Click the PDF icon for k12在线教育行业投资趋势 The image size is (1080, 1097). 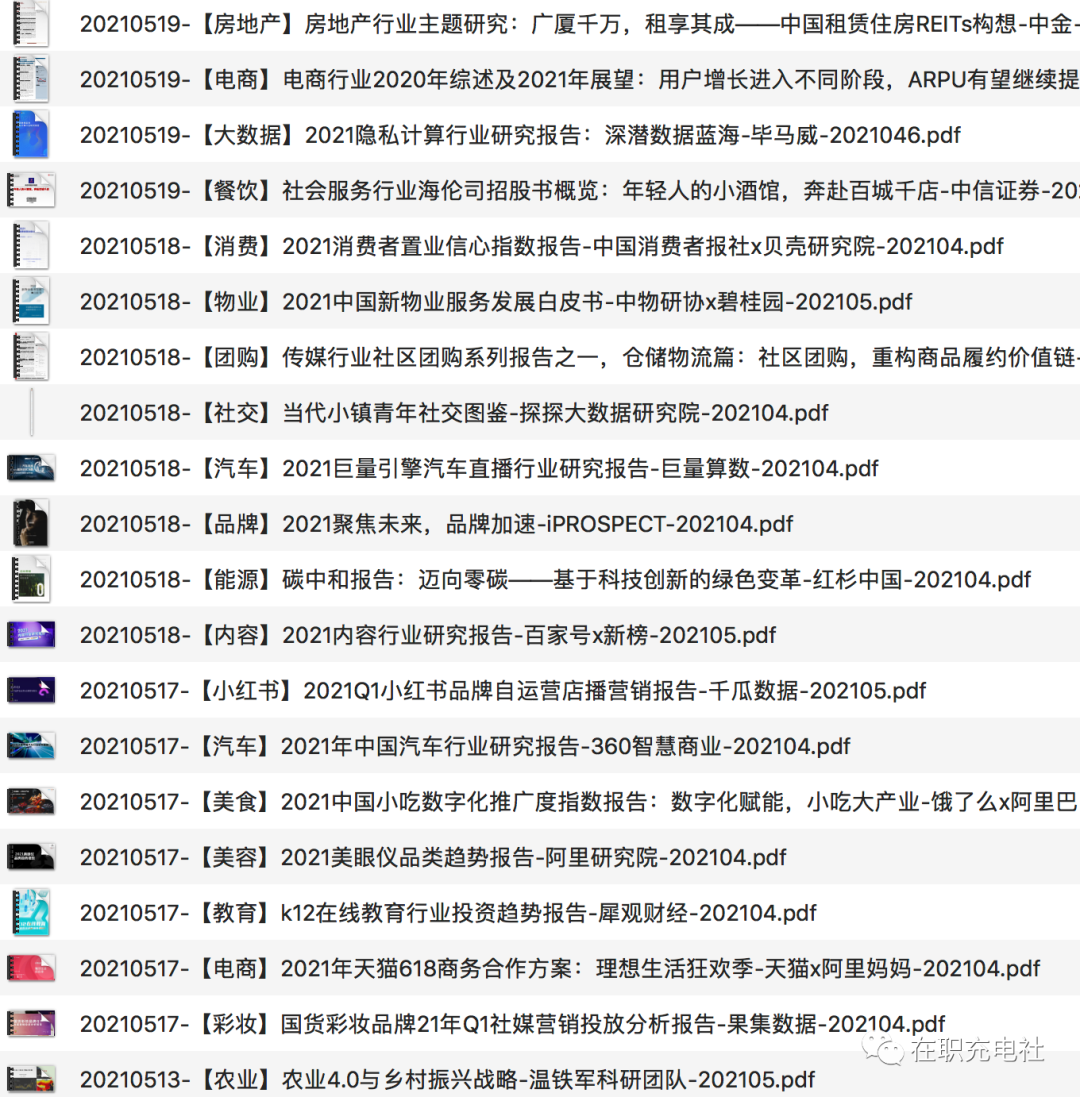pos(31,912)
